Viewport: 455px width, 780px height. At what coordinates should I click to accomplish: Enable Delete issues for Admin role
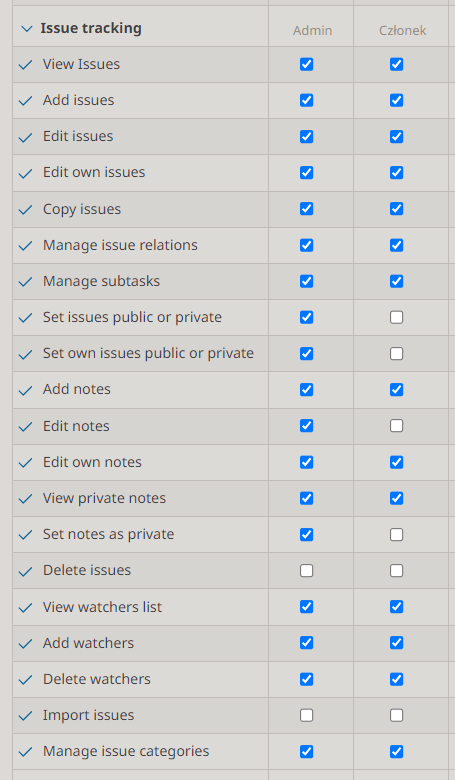tap(307, 571)
